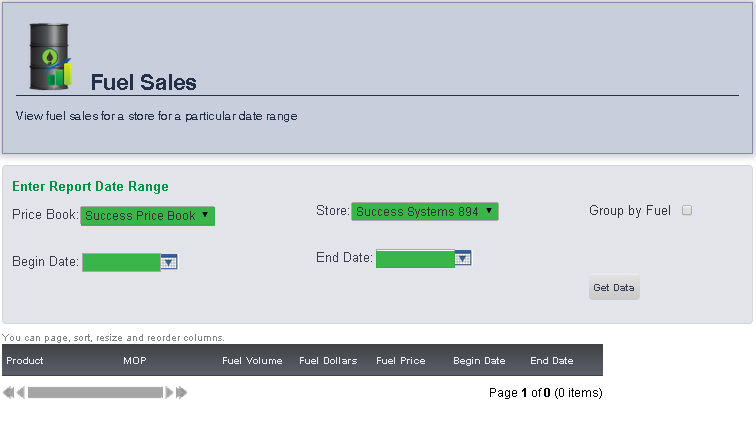Sort by the Fuel Price column

pyautogui.click(x=400, y=361)
